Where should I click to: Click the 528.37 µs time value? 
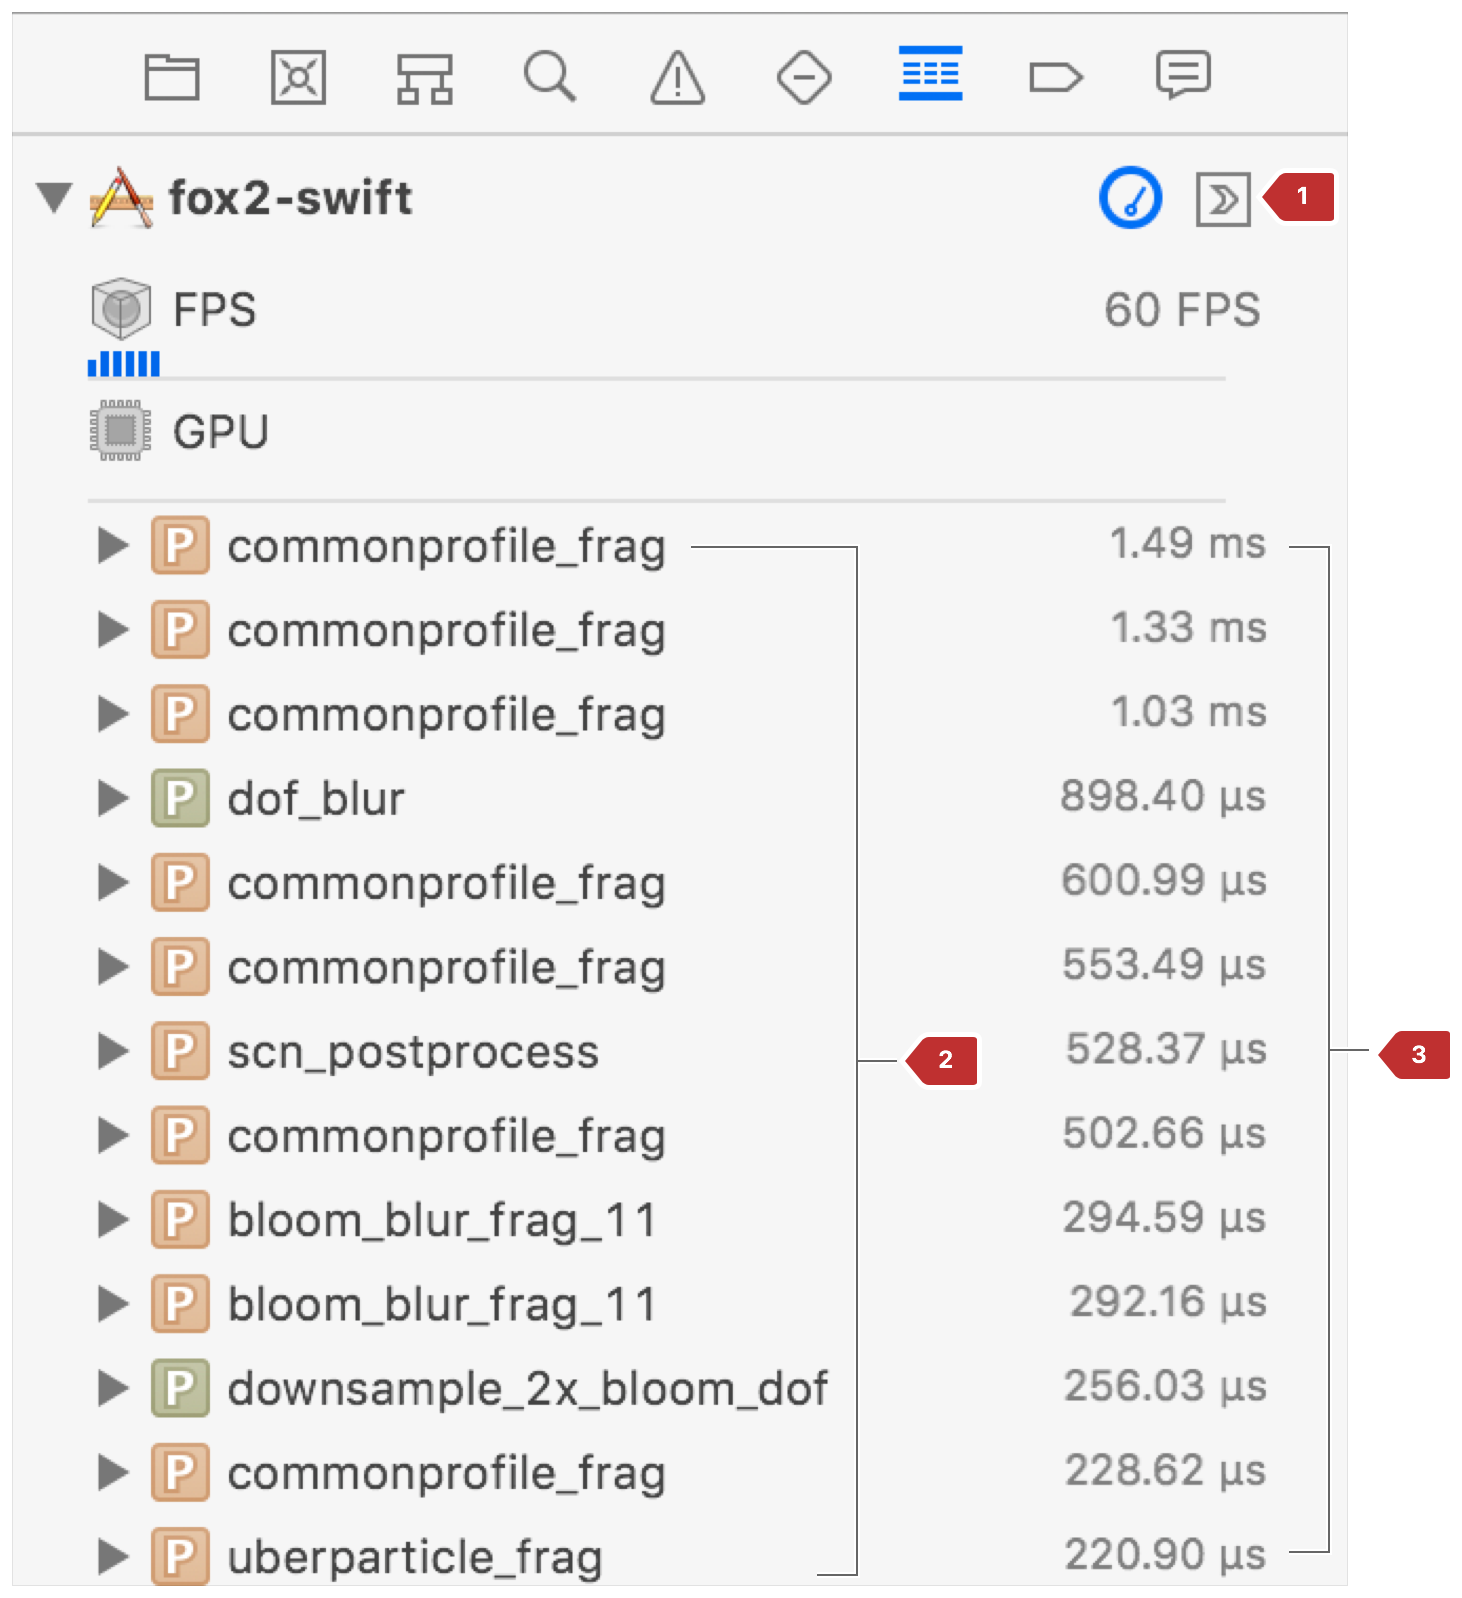pyautogui.click(x=1166, y=1049)
